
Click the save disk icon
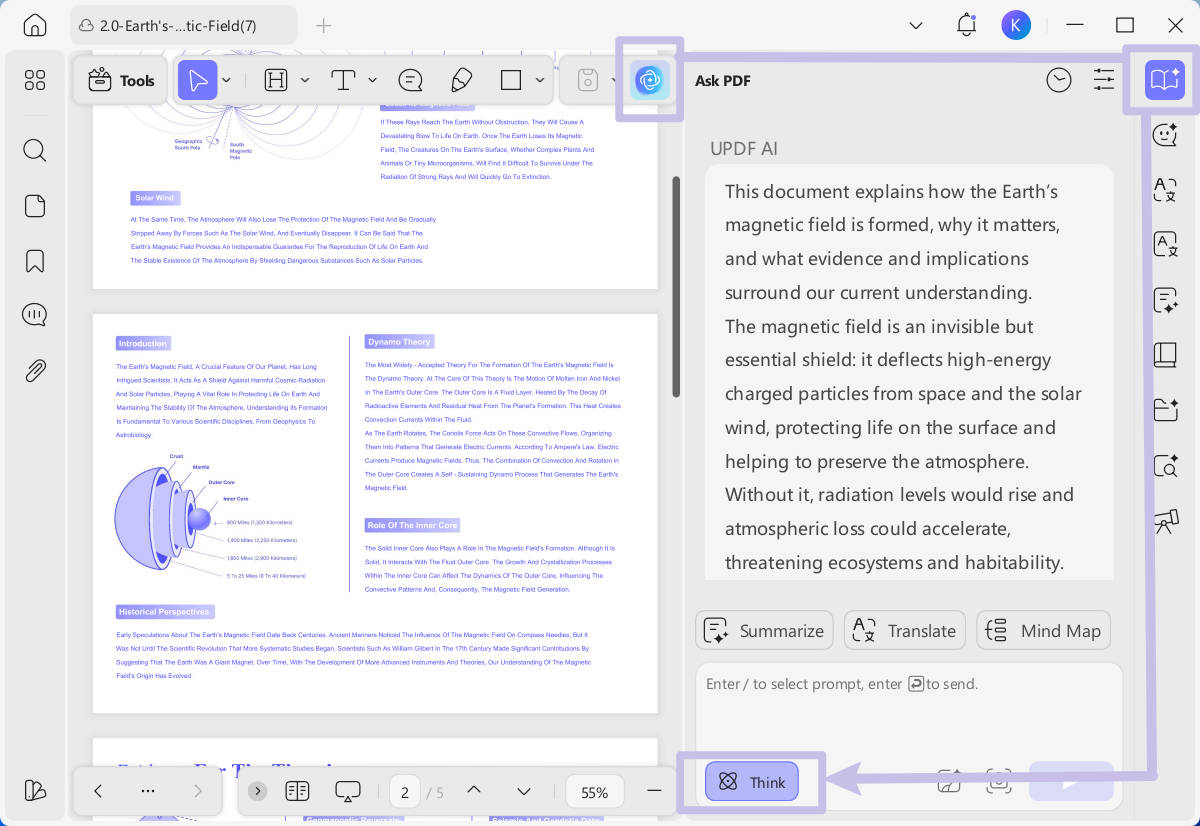coord(588,80)
